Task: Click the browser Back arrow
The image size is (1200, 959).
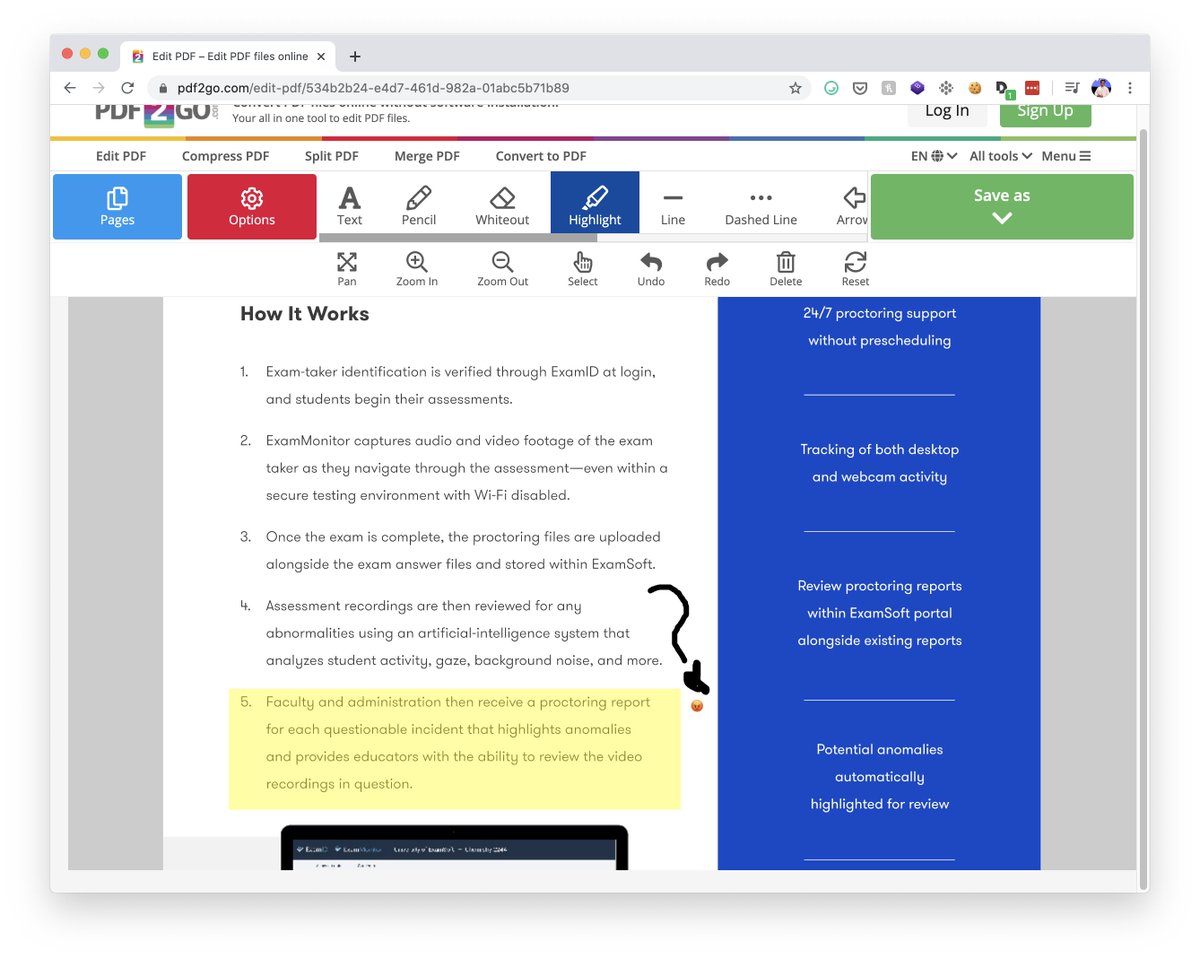Action: pos(70,88)
